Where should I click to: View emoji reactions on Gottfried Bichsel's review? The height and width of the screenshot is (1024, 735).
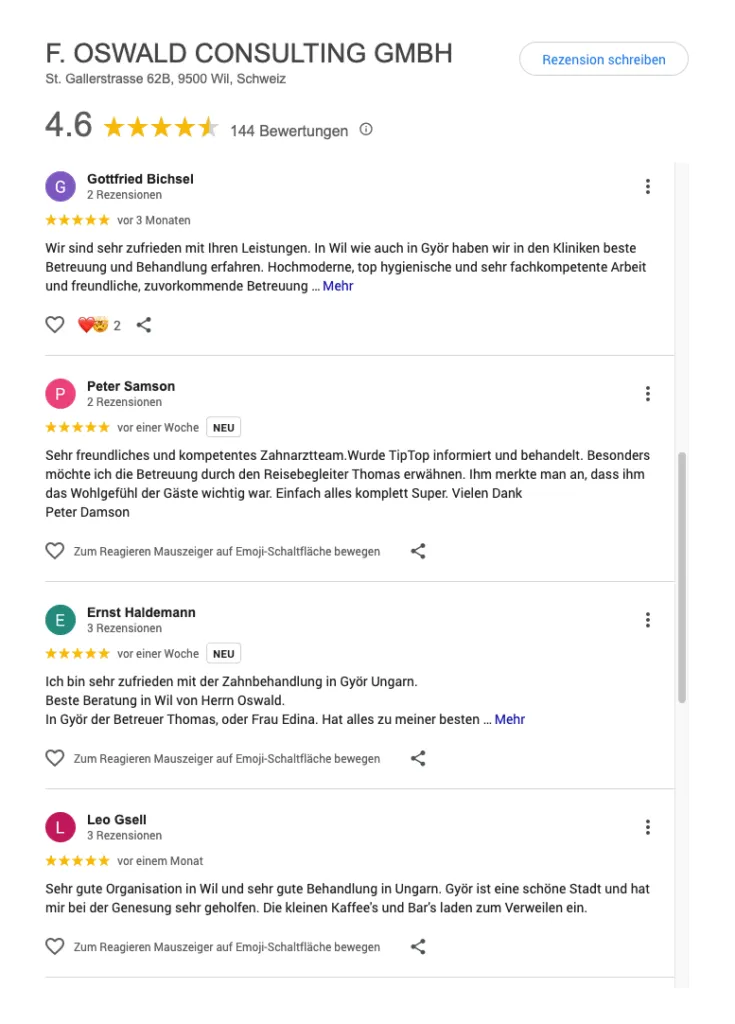coord(99,325)
